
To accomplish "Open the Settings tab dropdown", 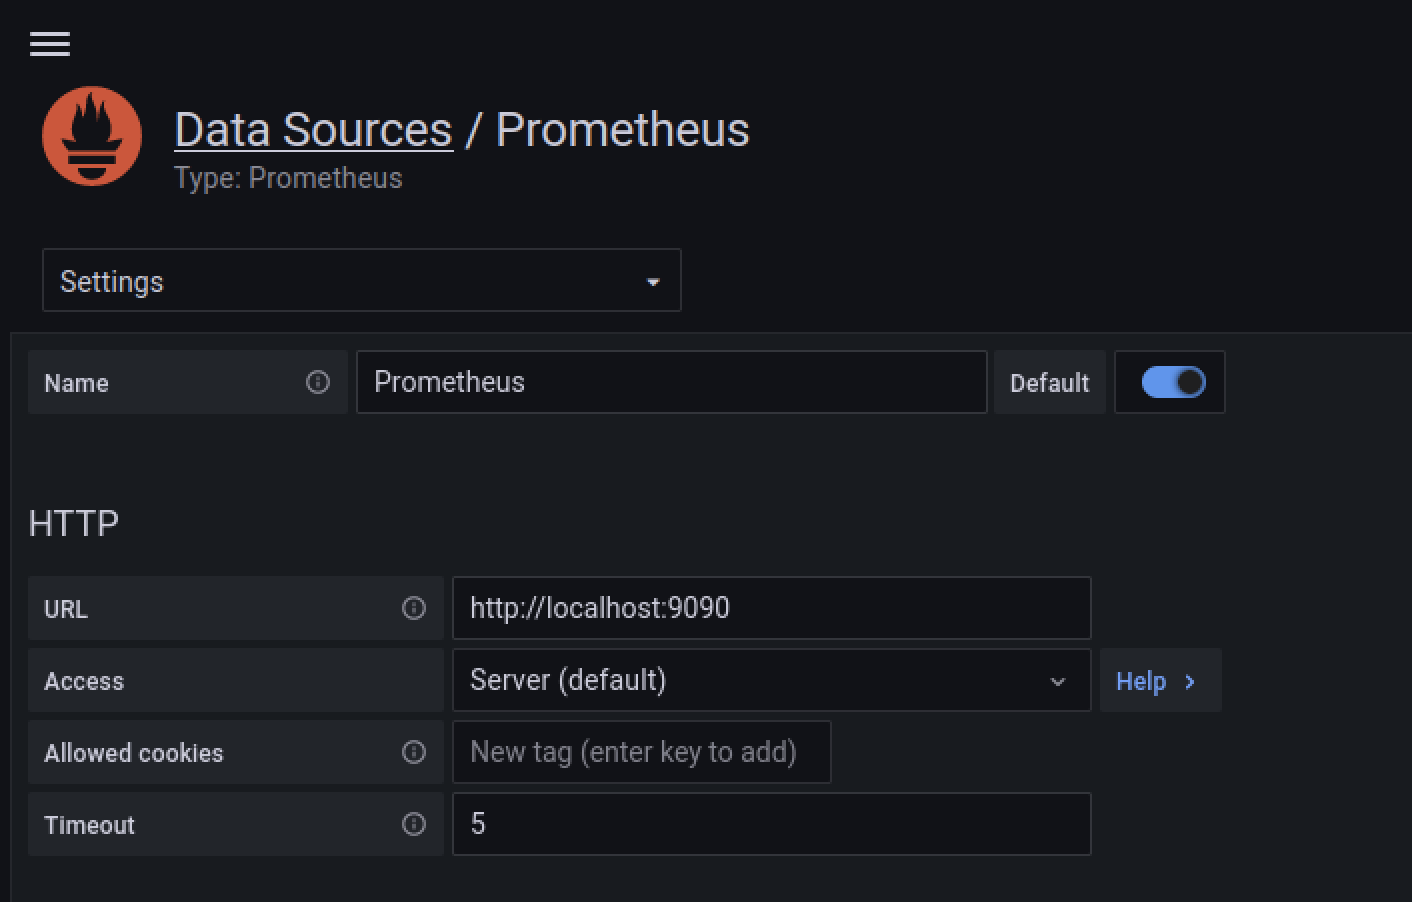I will coord(361,281).
